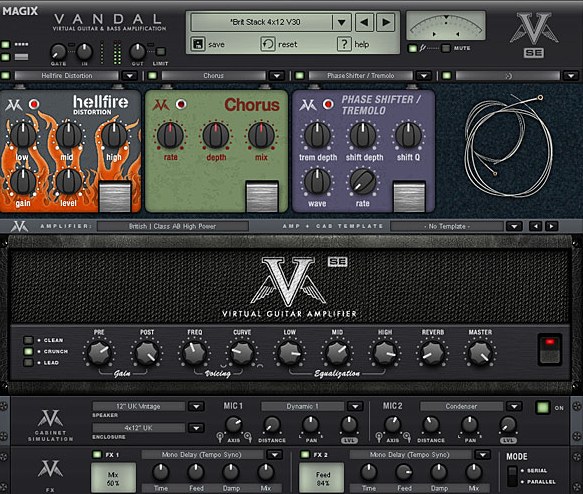Go to next preset with right arrow
The image size is (583, 494).
[x=386, y=22]
